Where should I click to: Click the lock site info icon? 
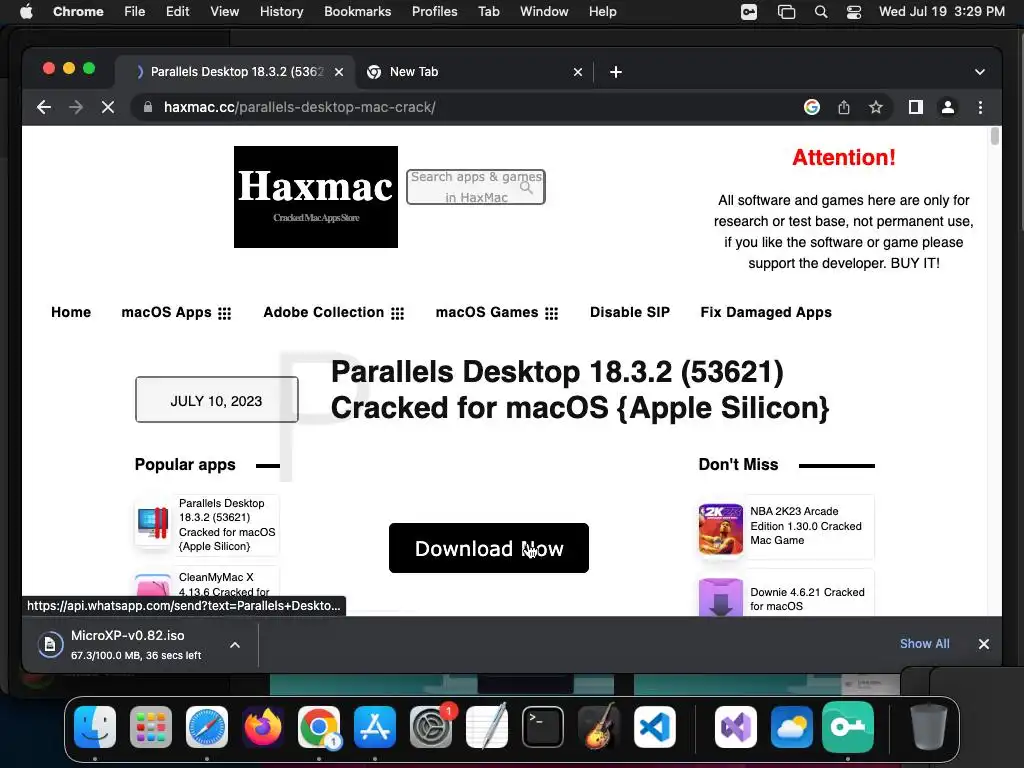[148, 107]
